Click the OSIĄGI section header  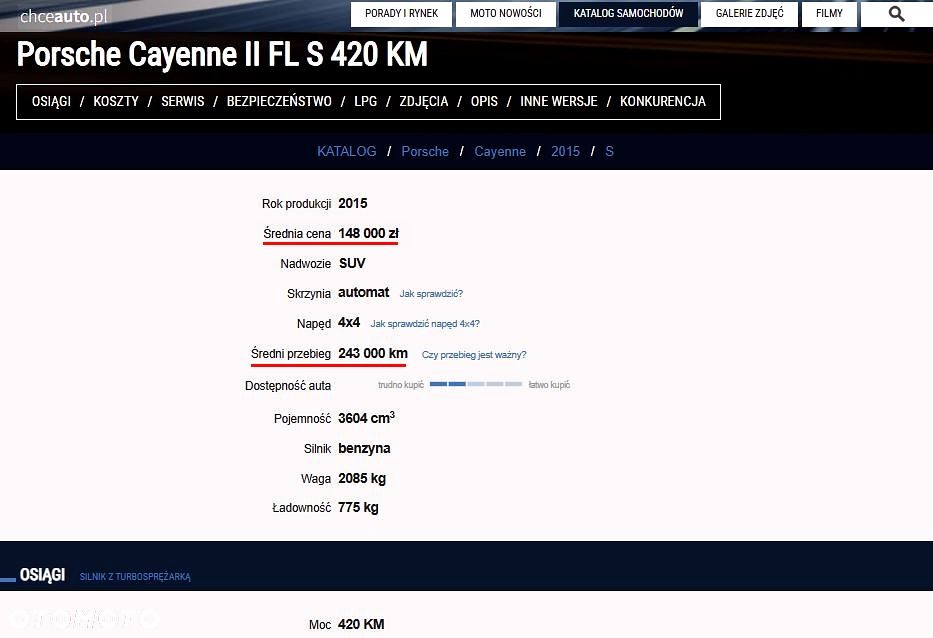point(42,575)
